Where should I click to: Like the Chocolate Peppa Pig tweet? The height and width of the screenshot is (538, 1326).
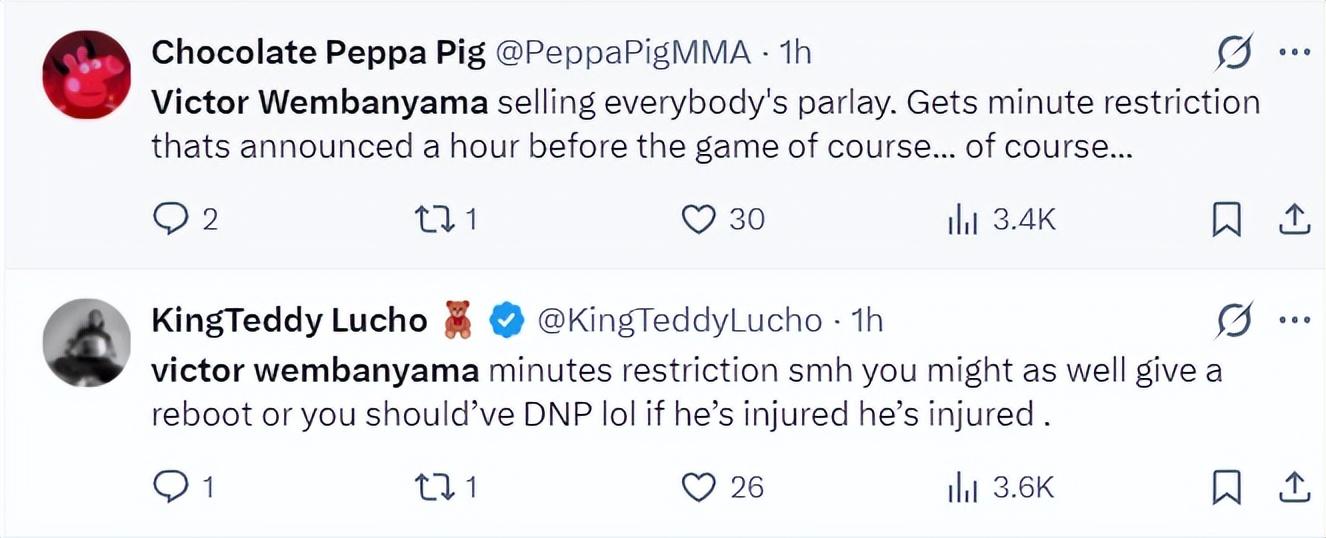[699, 218]
